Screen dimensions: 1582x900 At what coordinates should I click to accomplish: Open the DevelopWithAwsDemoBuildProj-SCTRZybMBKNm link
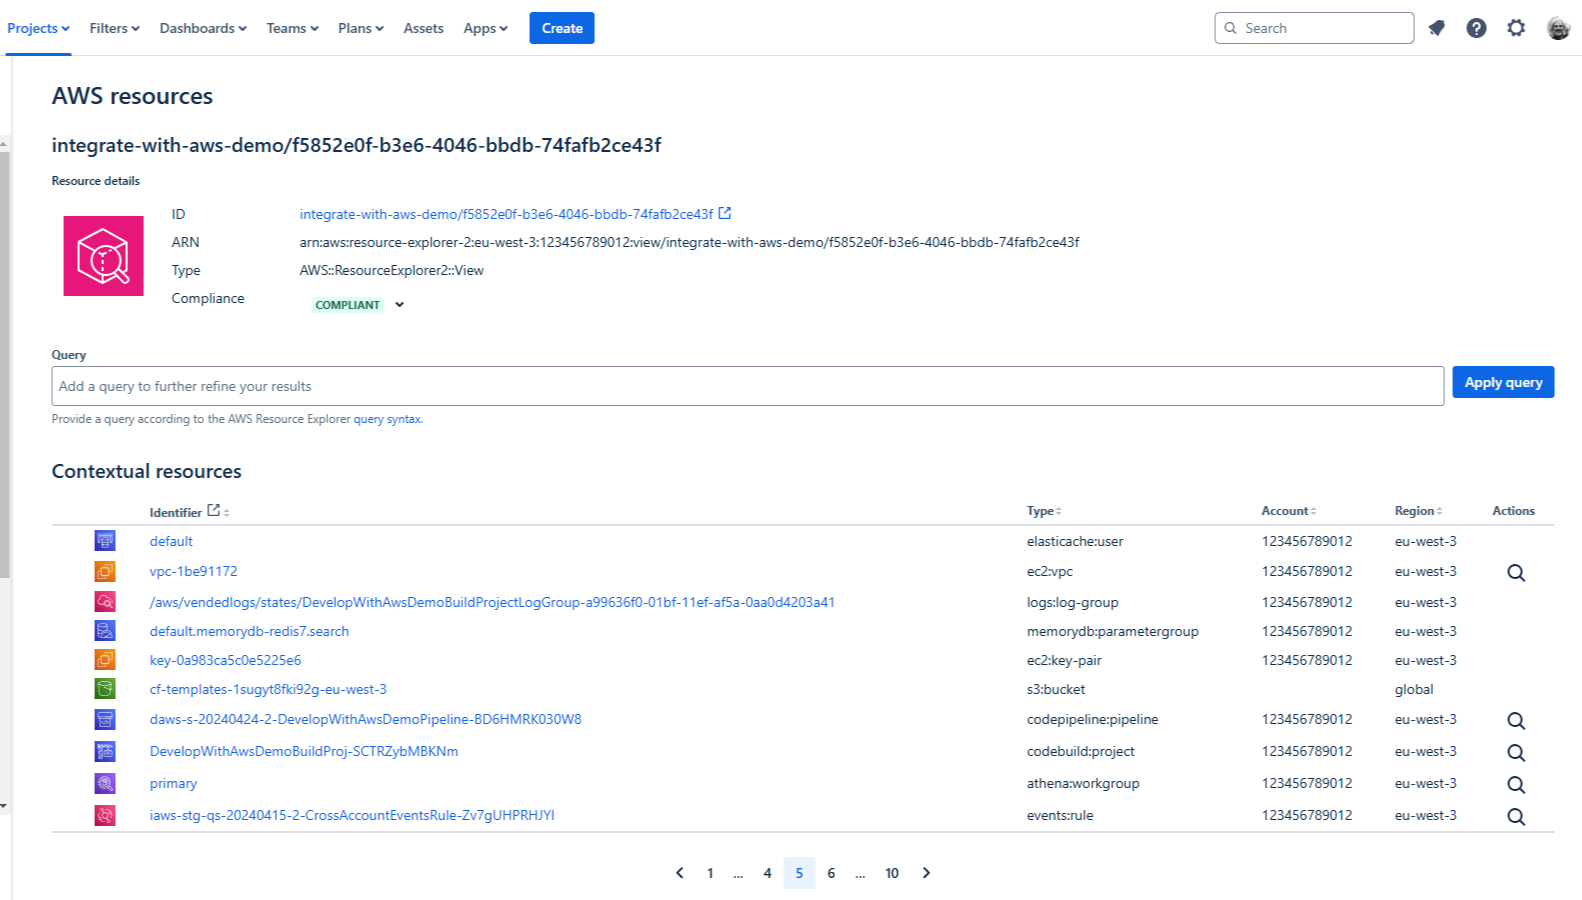(304, 751)
